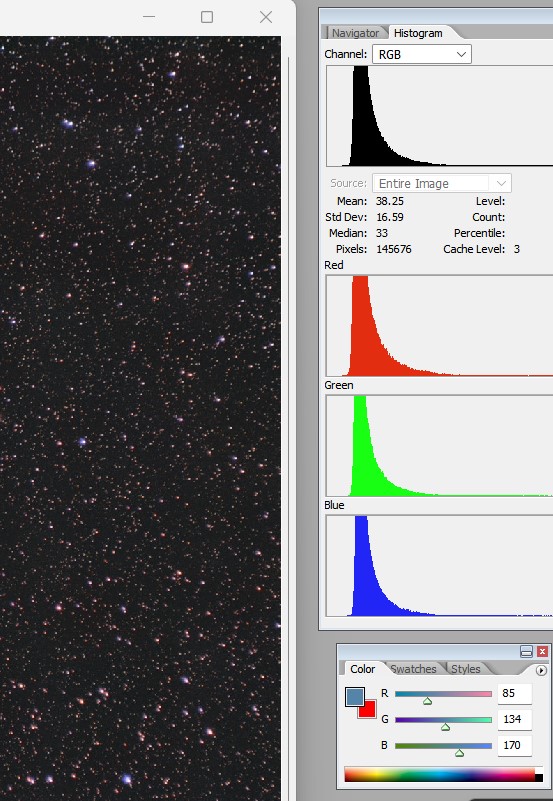The image size is (553, 801).
Task: Click the Mean value 38.25
Action: click(x=390, y=201)
